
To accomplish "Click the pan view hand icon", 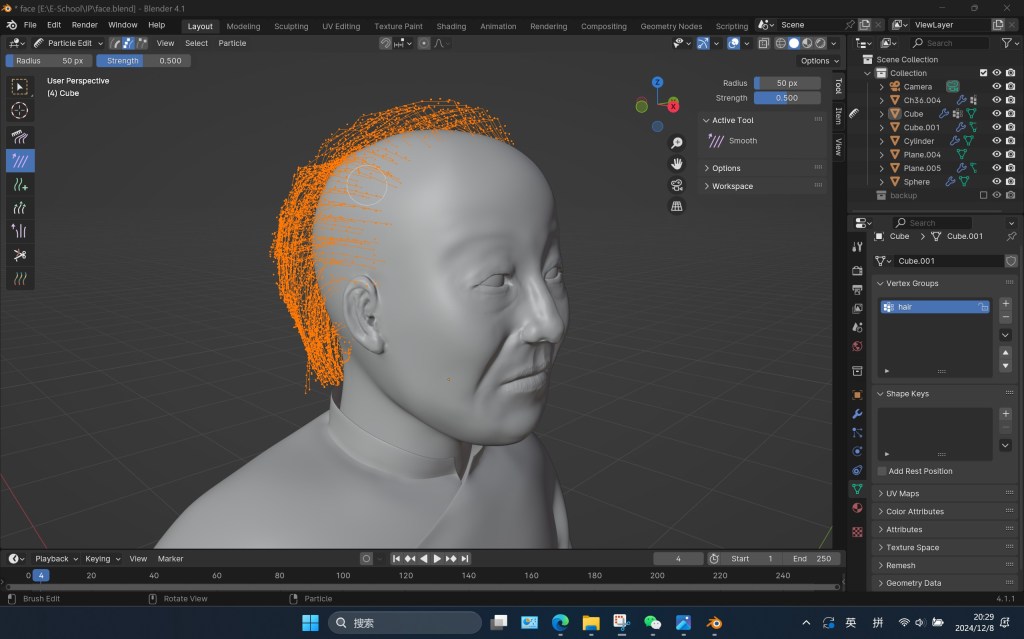I will [x=677, y=164].
